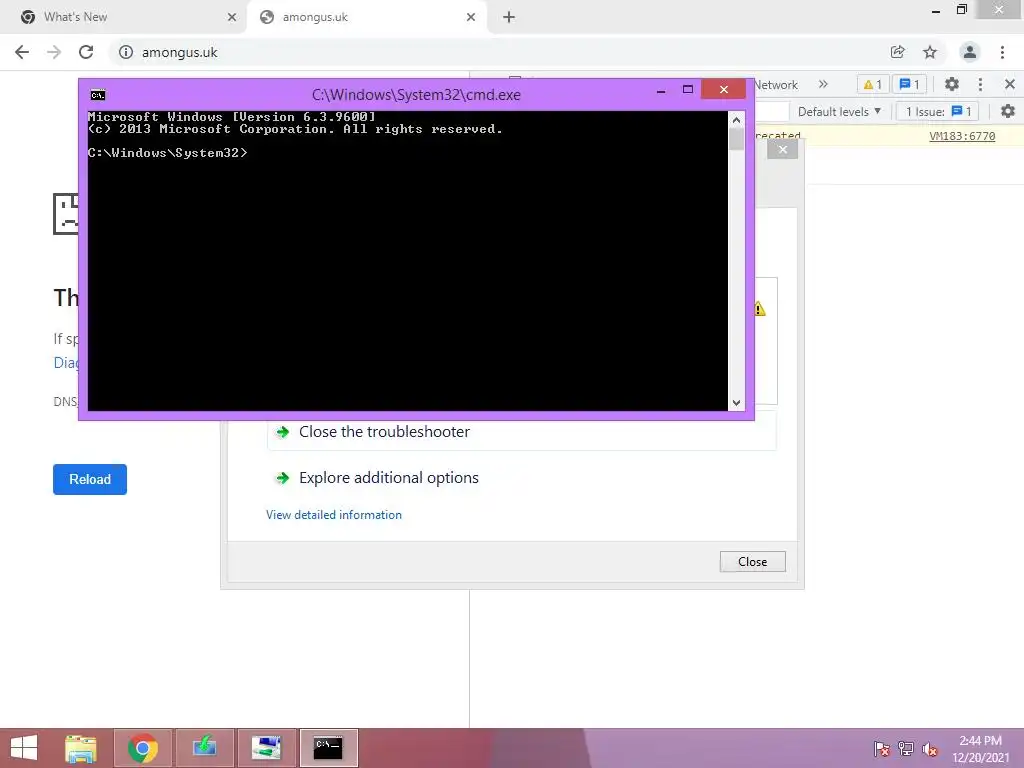1024x768 pixels.
Task: Open console settings gear icon
Action: (x=1008, y=112)
